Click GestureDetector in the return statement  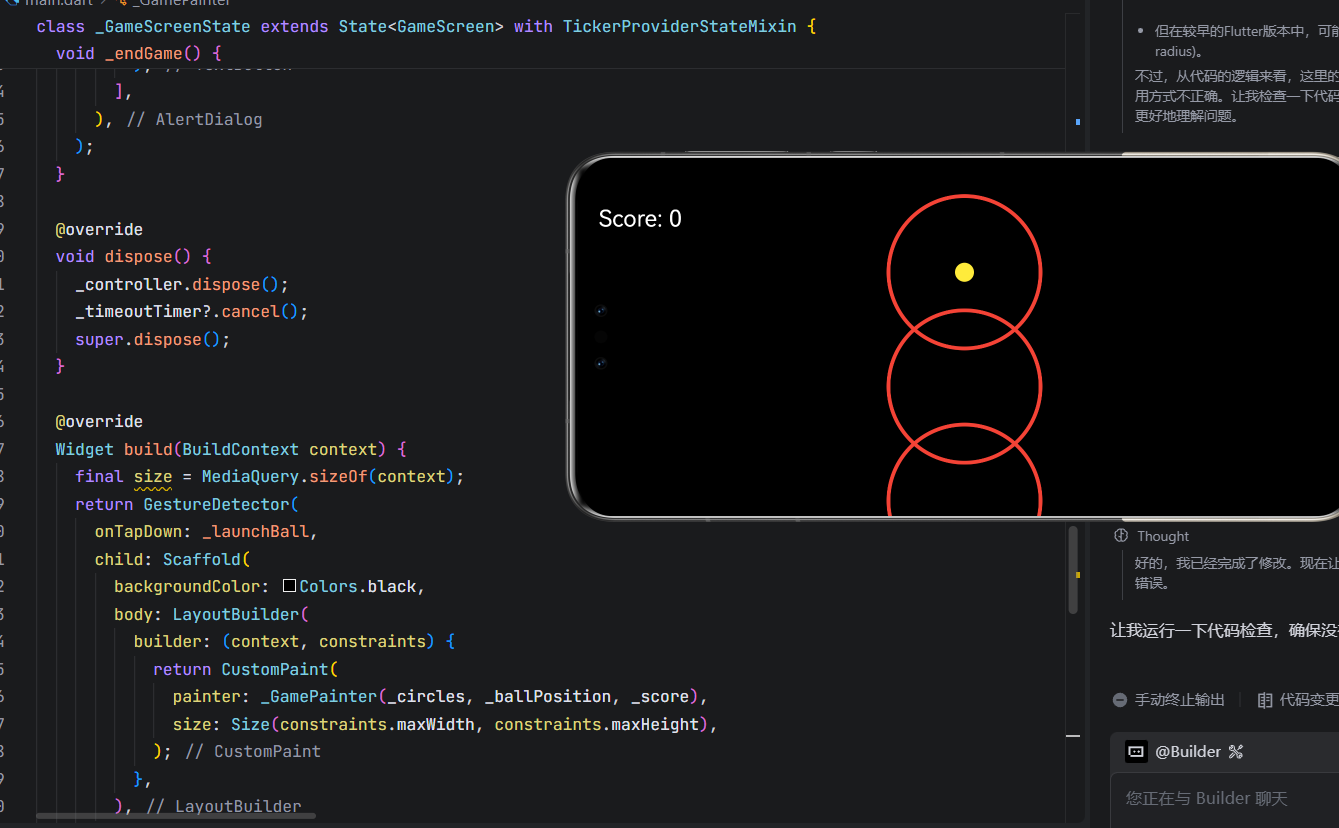pyautogui.click(x=217, y=504)
